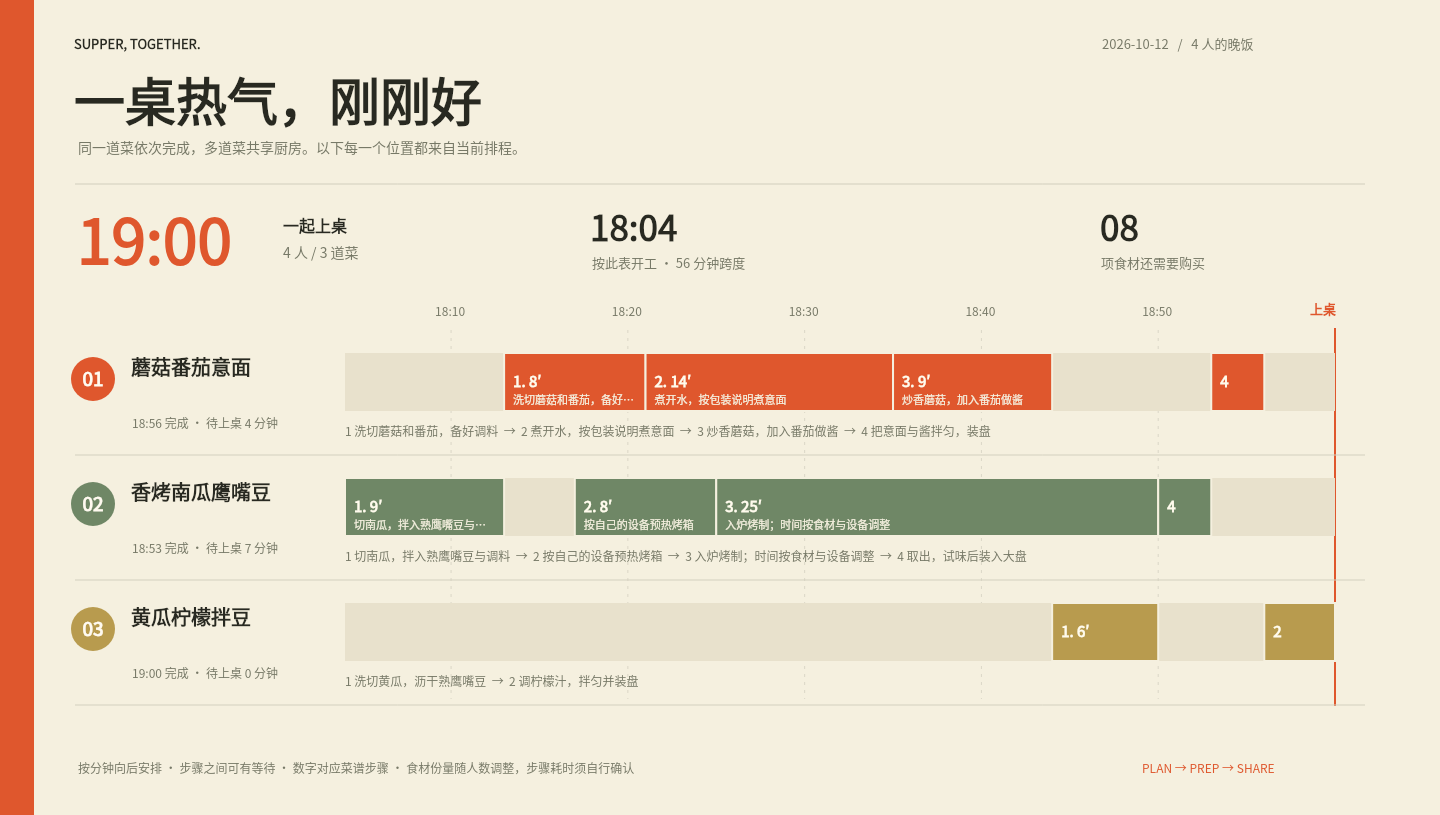Click the "SUPPER, TOGETHER." header label
This screenshot has height=815, width=1440.
click(x=137, y=44)
